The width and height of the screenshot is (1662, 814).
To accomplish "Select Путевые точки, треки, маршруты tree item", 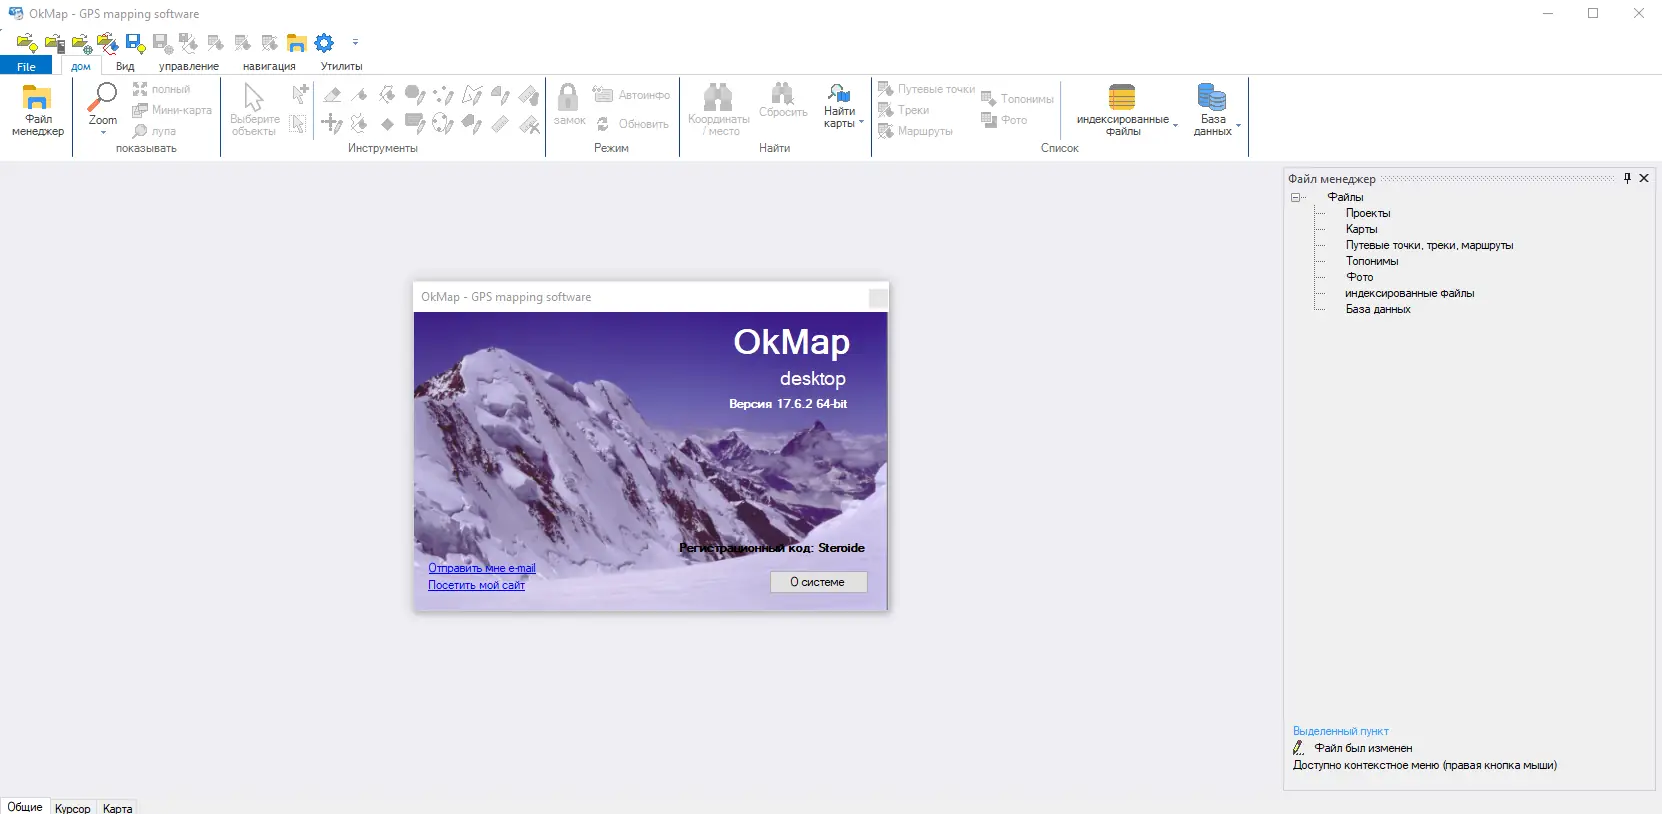I will 1429,245.
